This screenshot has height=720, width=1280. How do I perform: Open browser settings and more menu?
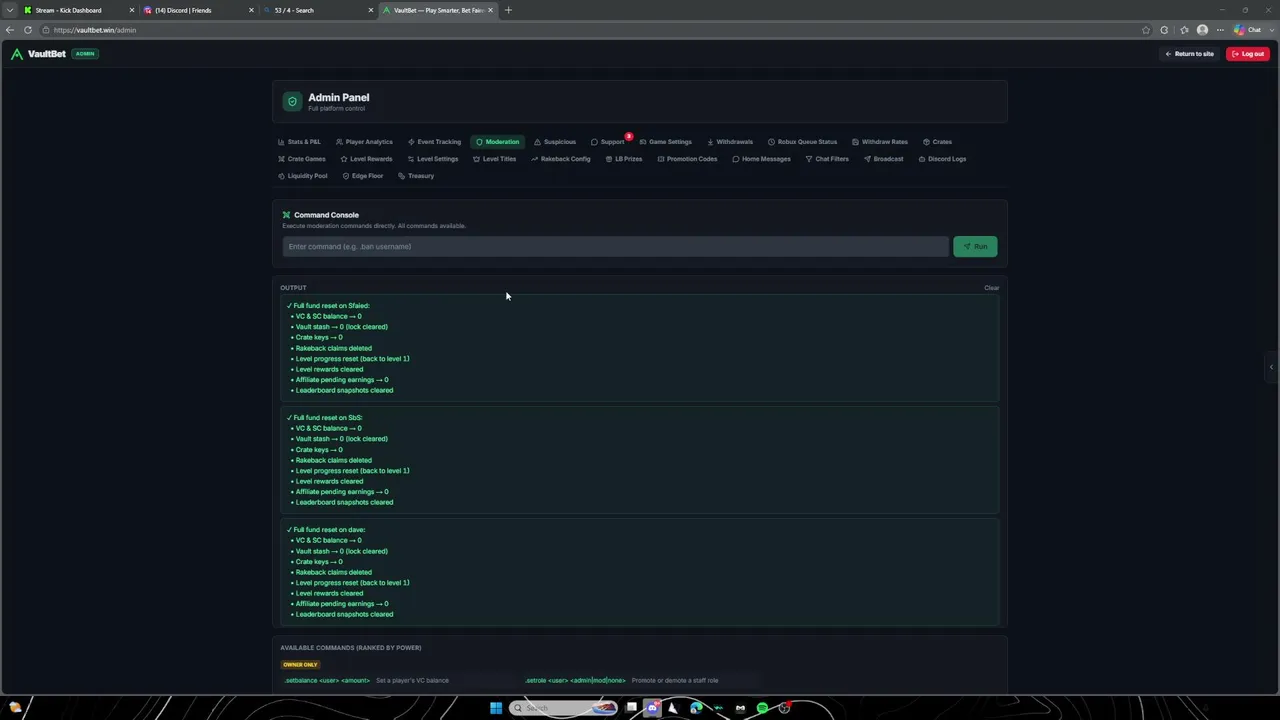[x=1220, y=30]
